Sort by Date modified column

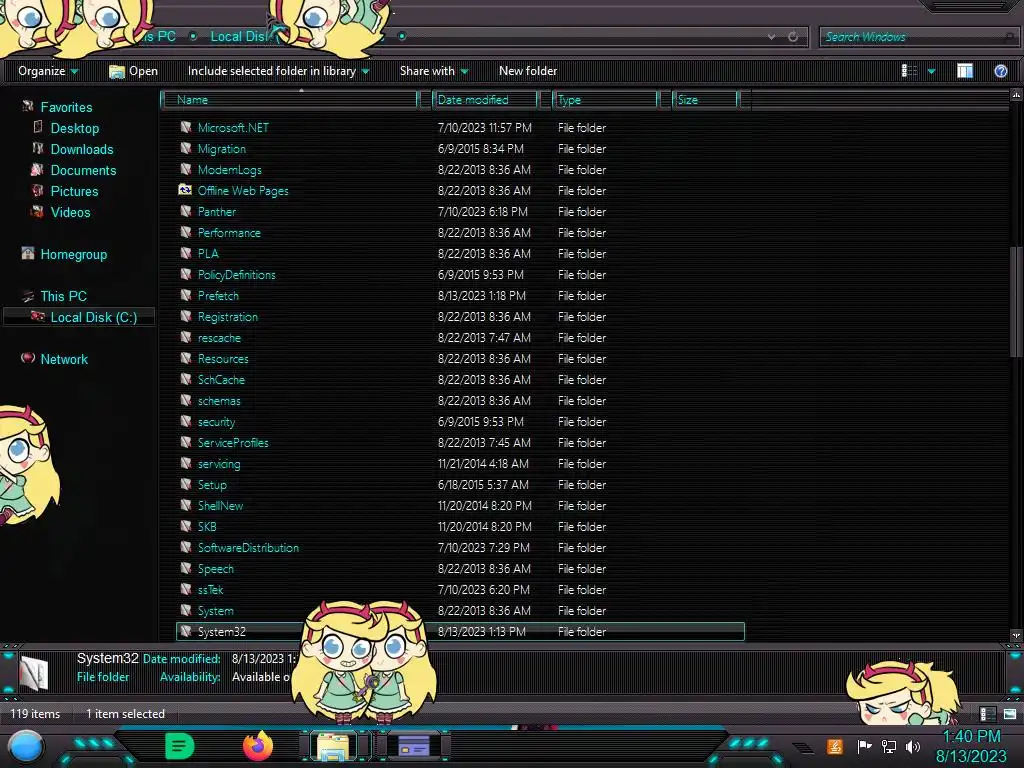[x=485, y=100]
